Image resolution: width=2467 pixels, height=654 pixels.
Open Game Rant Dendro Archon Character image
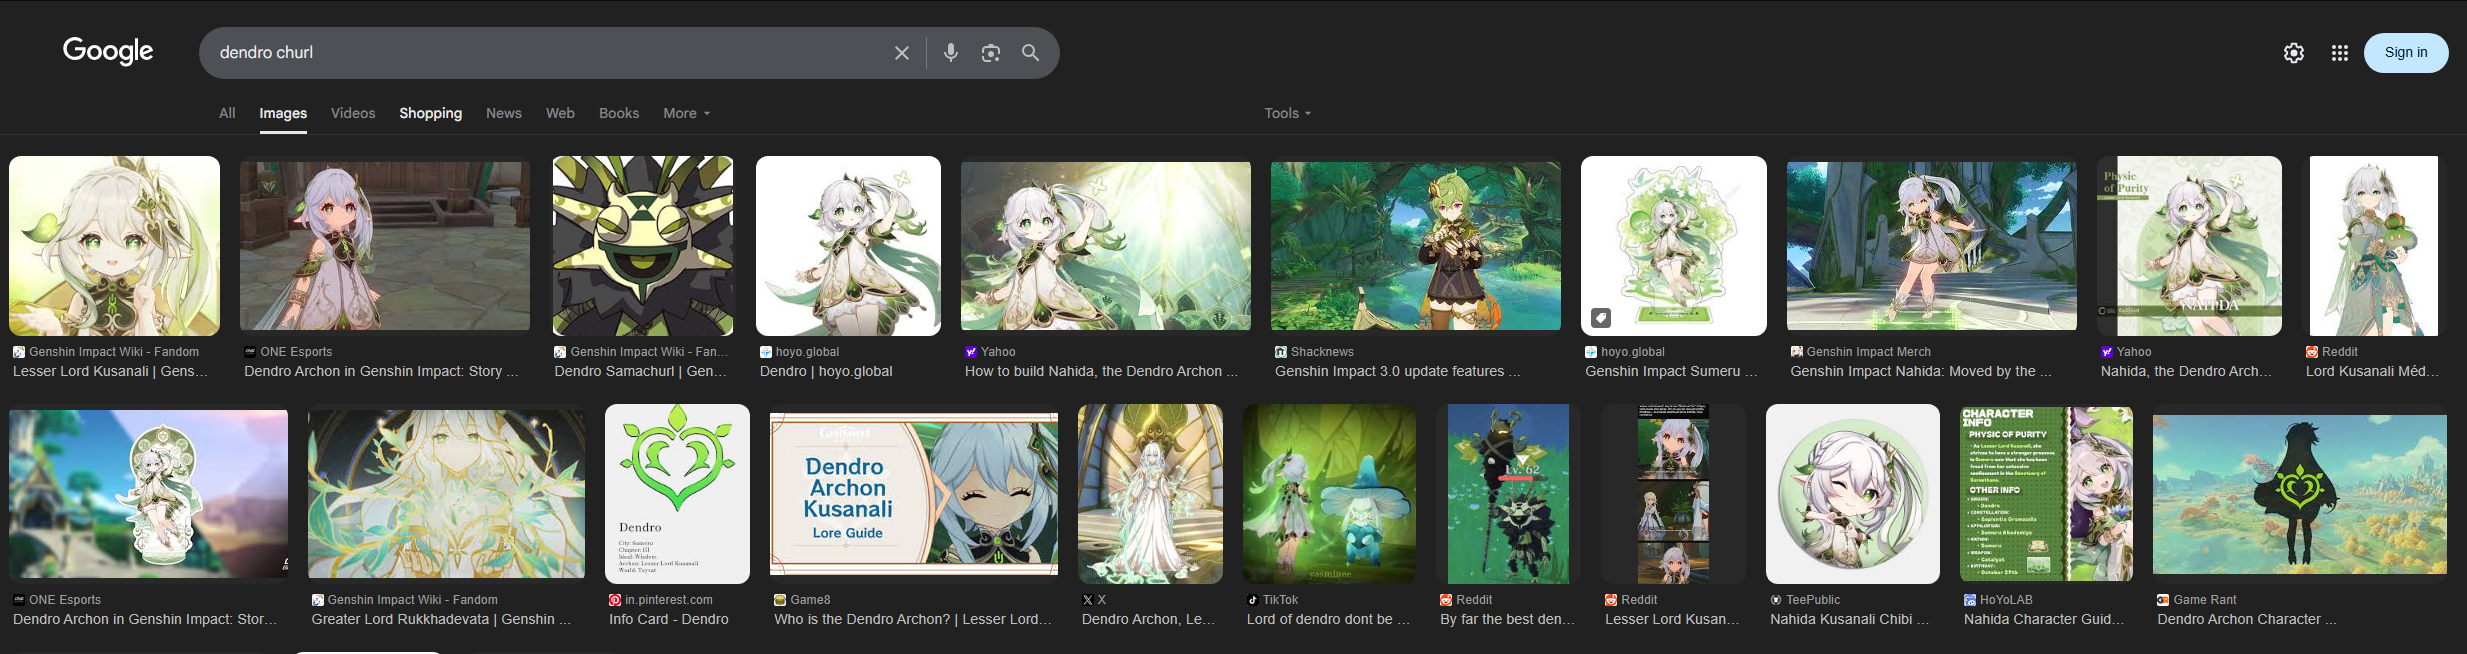[x=2300, y=494]
